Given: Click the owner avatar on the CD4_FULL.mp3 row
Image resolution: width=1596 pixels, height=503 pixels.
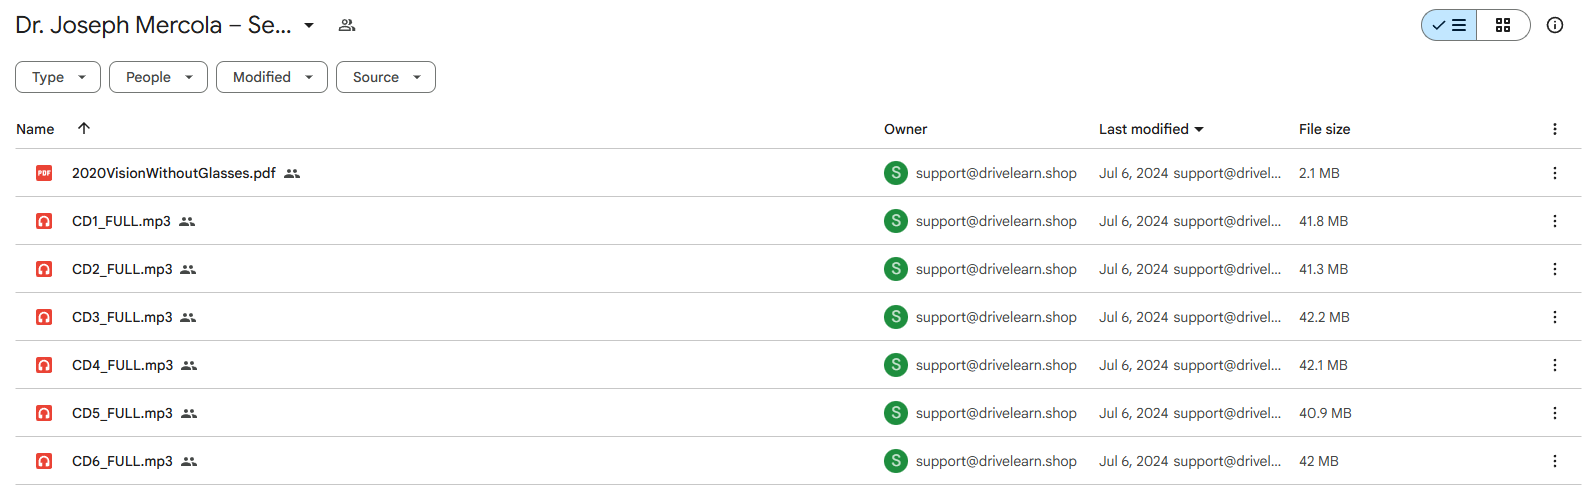Looking at the screenshot, I should (896, 365).
